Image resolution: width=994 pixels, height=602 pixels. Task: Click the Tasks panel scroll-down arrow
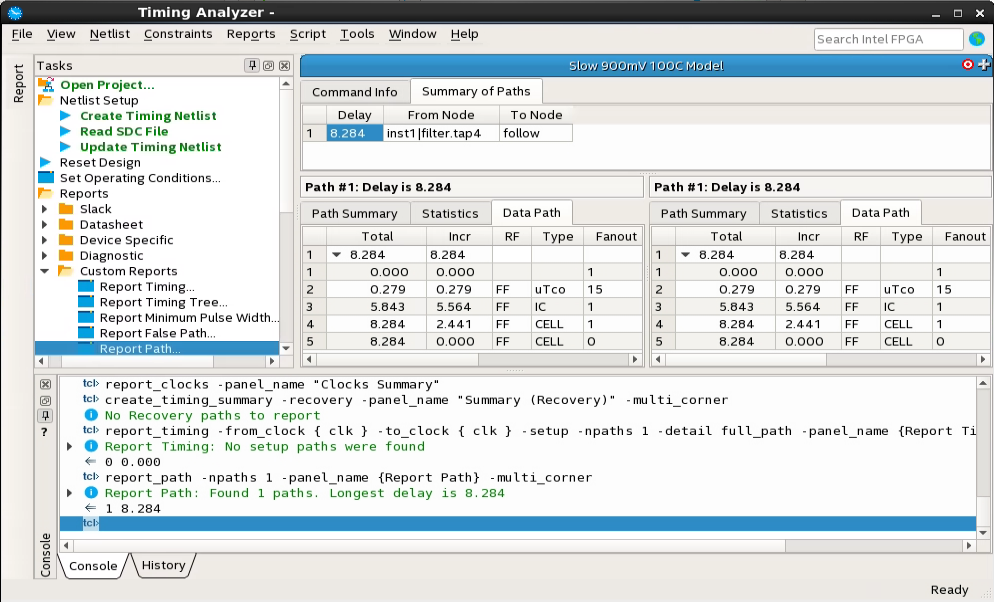click(286, 348)
